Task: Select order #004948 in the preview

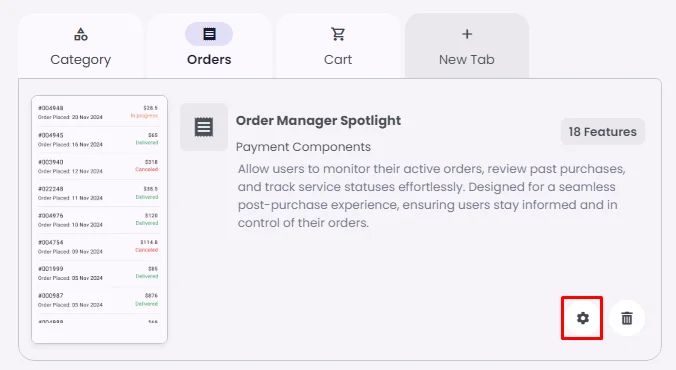Action: (98, 112)
